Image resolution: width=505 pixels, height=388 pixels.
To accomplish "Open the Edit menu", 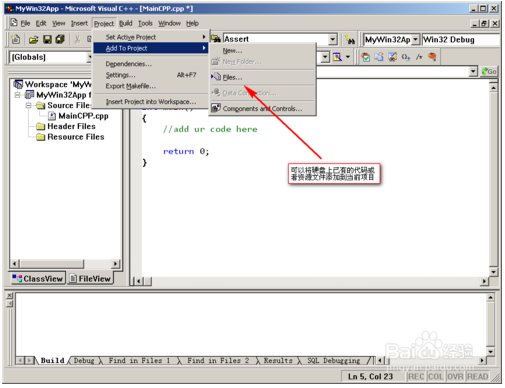I will coord(41,23).
